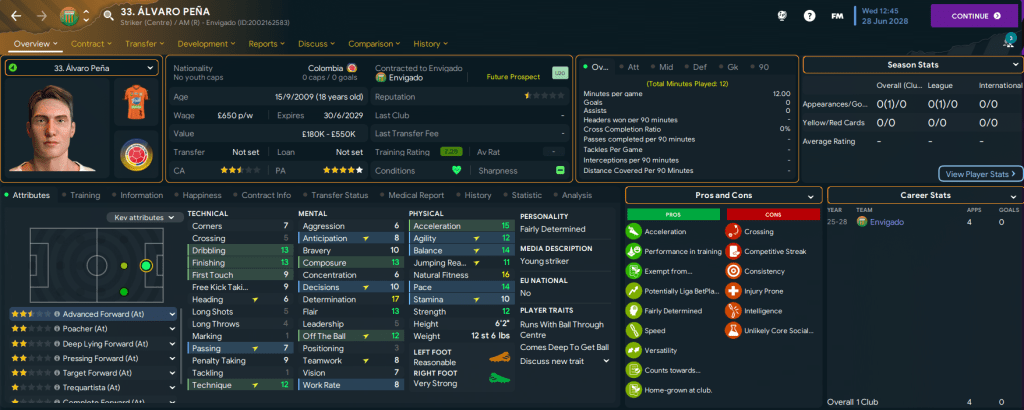
Task: Expand the Key attributes dropdown
Action: pyautogui.click(x=144, y=217)
